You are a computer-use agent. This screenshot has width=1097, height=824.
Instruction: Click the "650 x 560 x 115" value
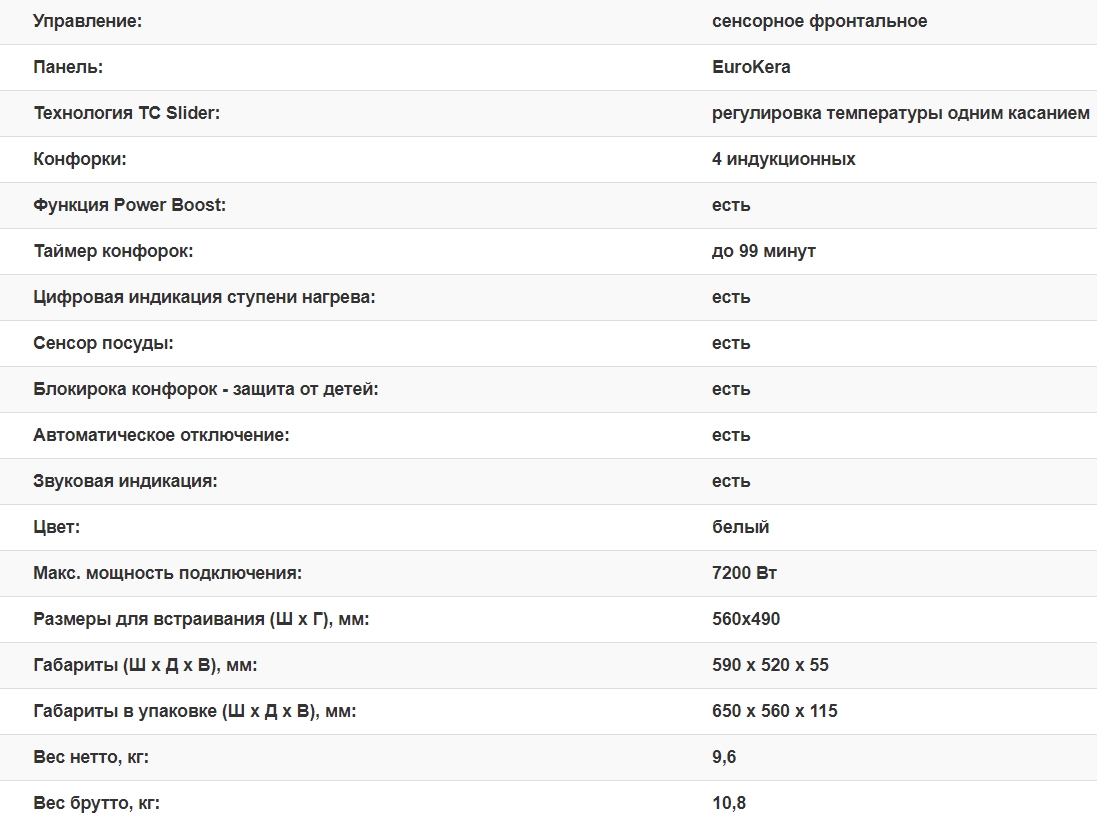click(774, 711)
